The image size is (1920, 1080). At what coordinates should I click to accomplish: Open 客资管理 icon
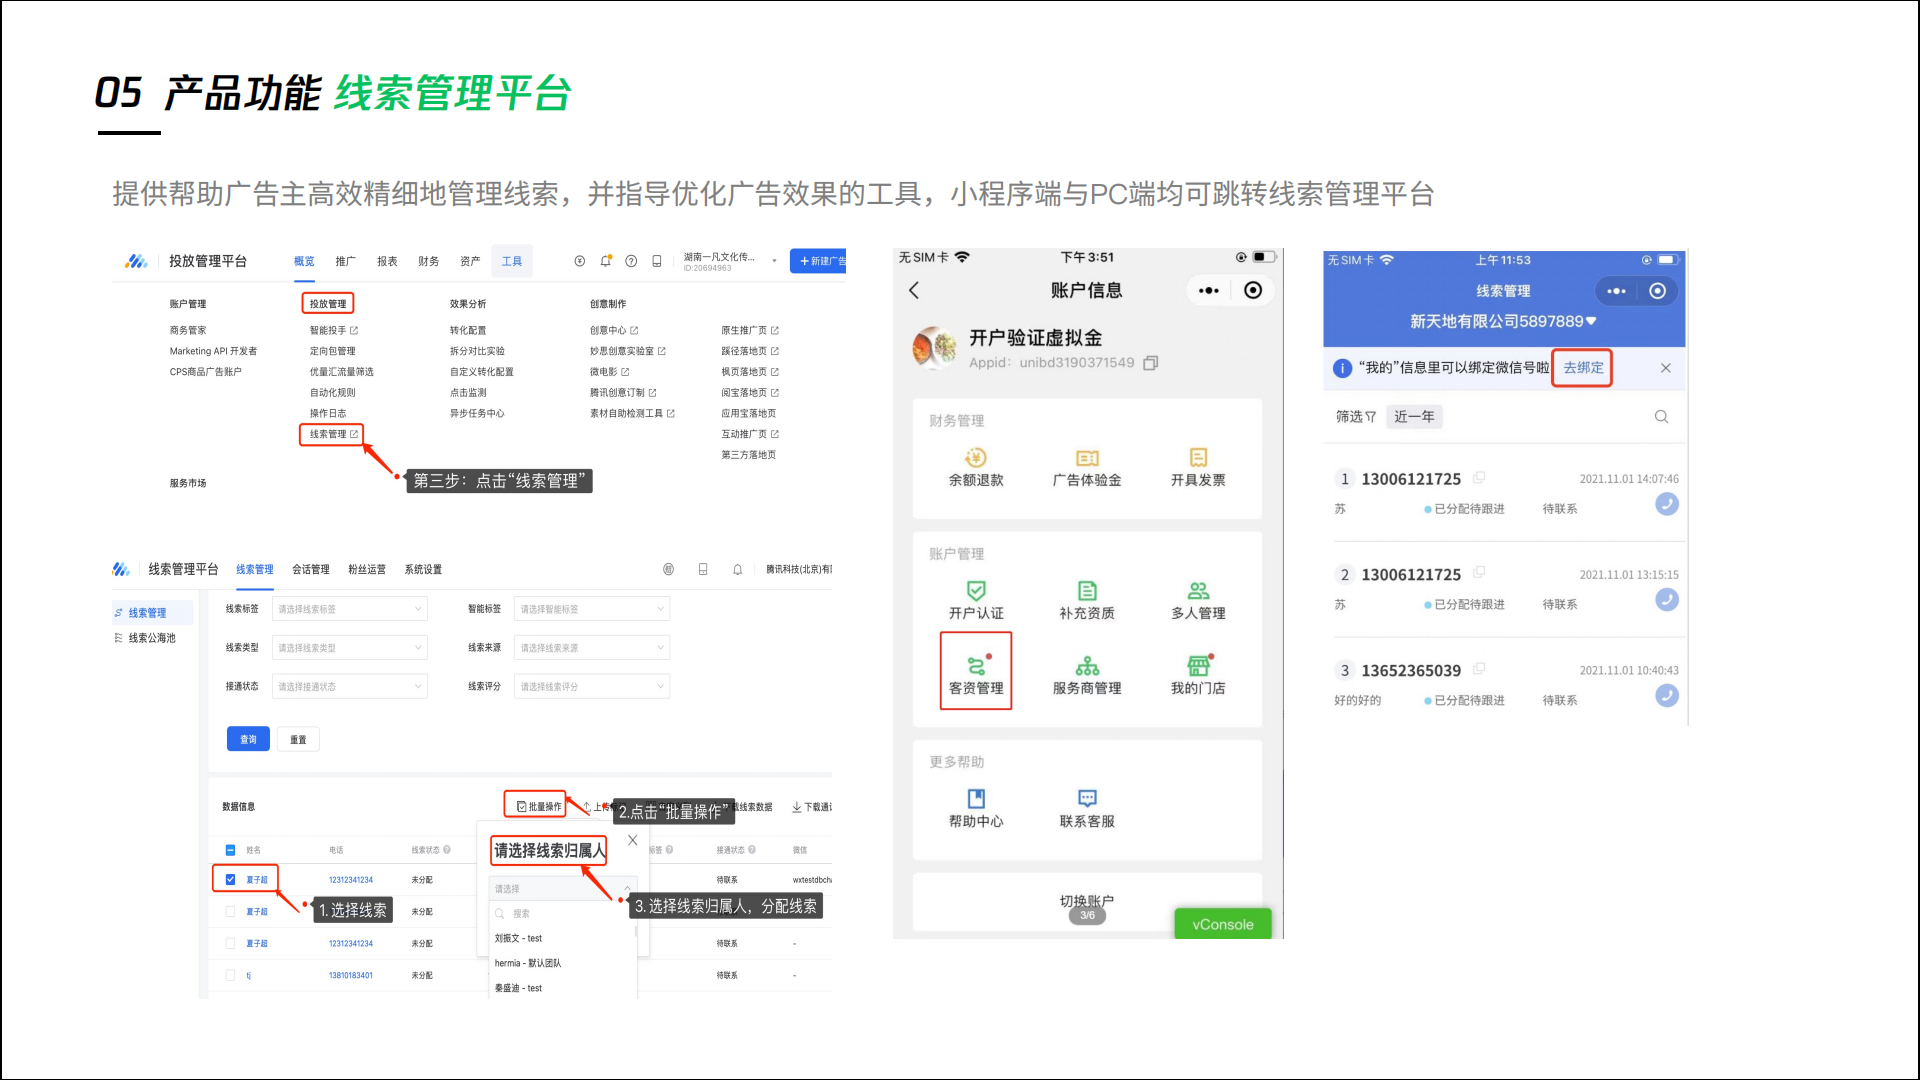click(976, 666)
